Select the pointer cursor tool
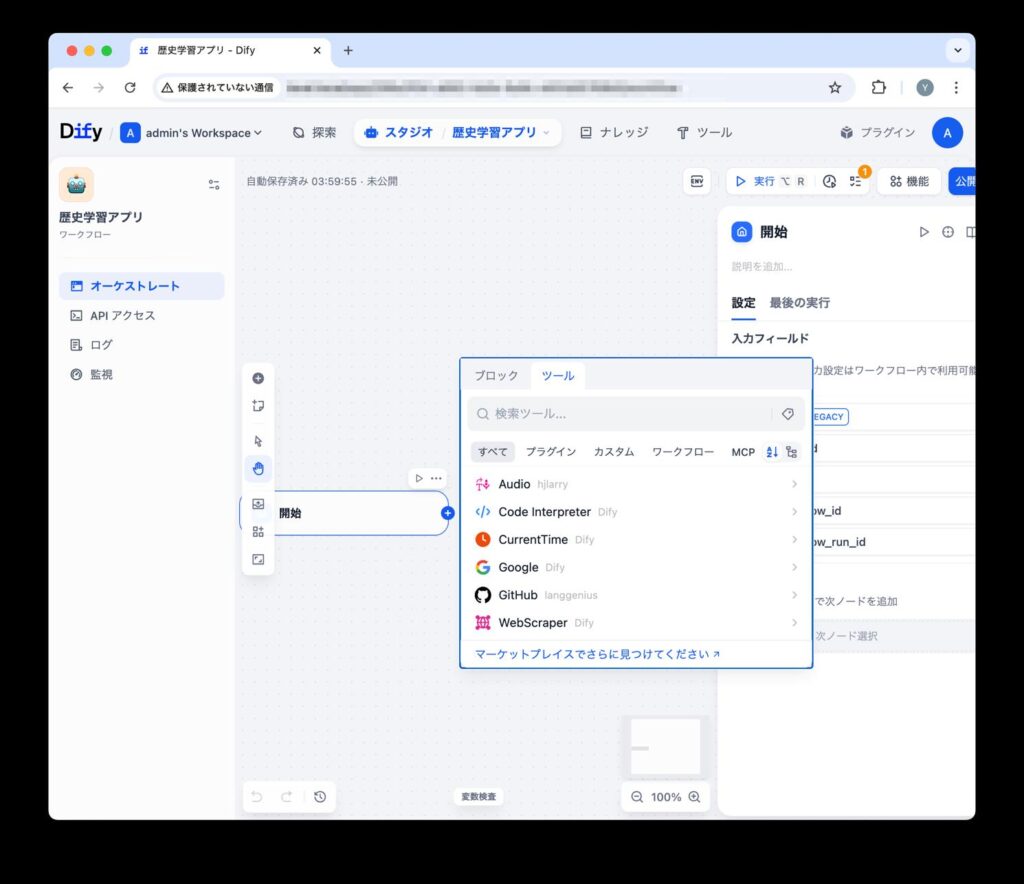This screenshot has width=1024, height=884. click(258, 441)
